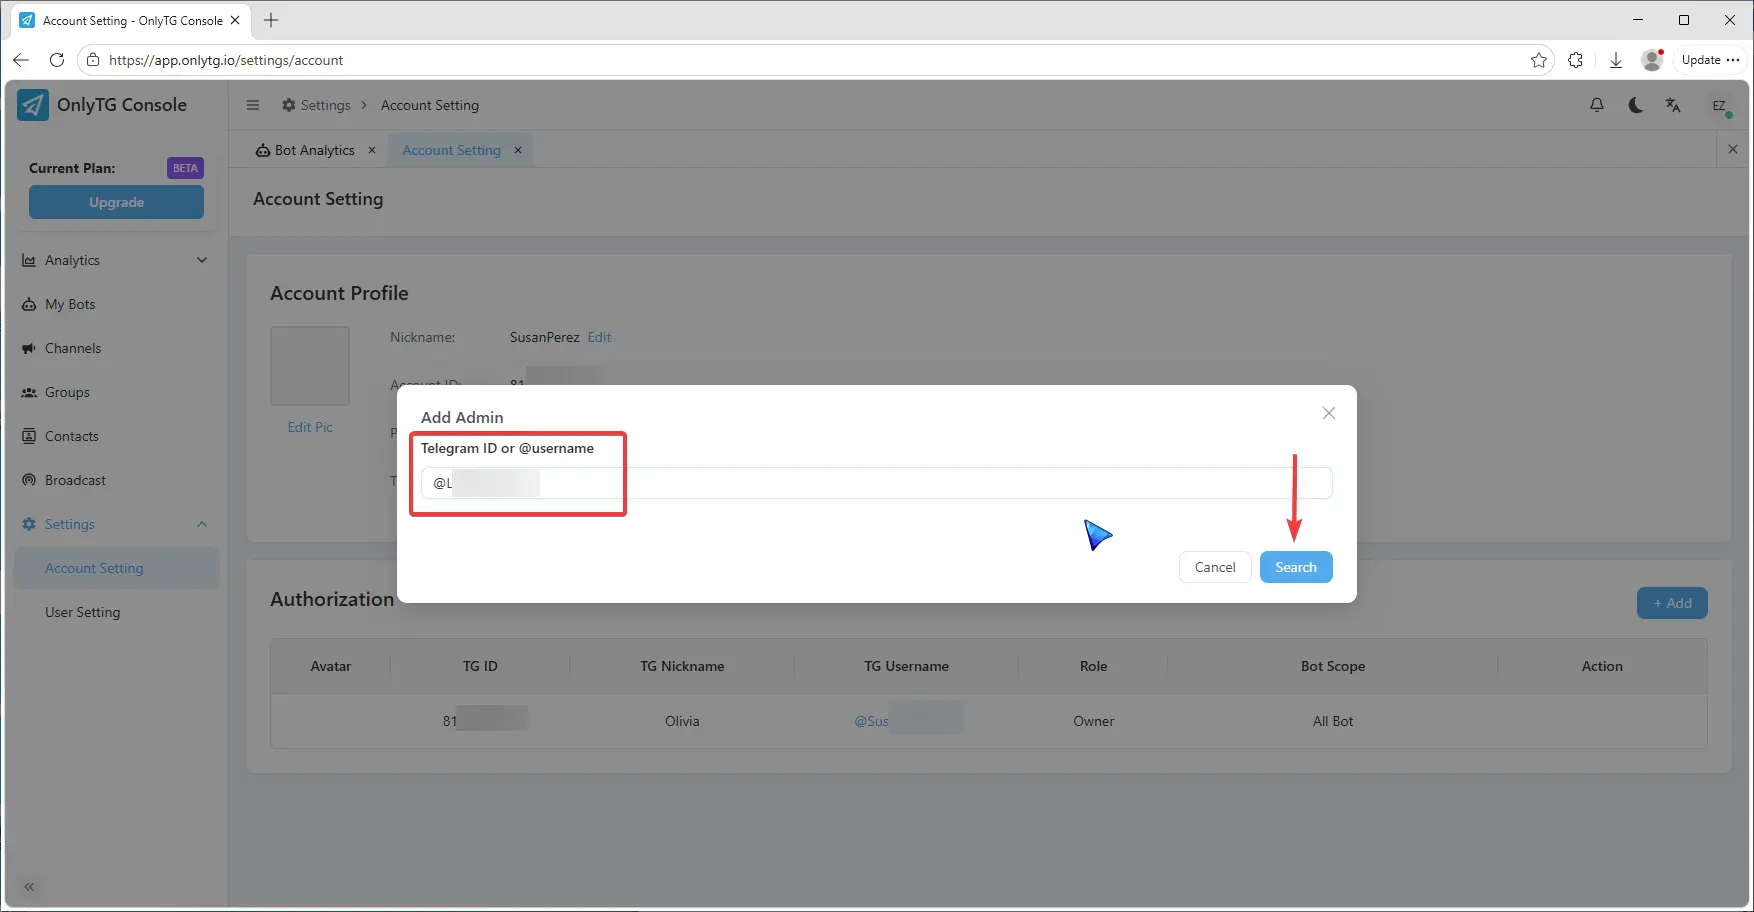Bookmark page with star icon

coord(1538,60)
